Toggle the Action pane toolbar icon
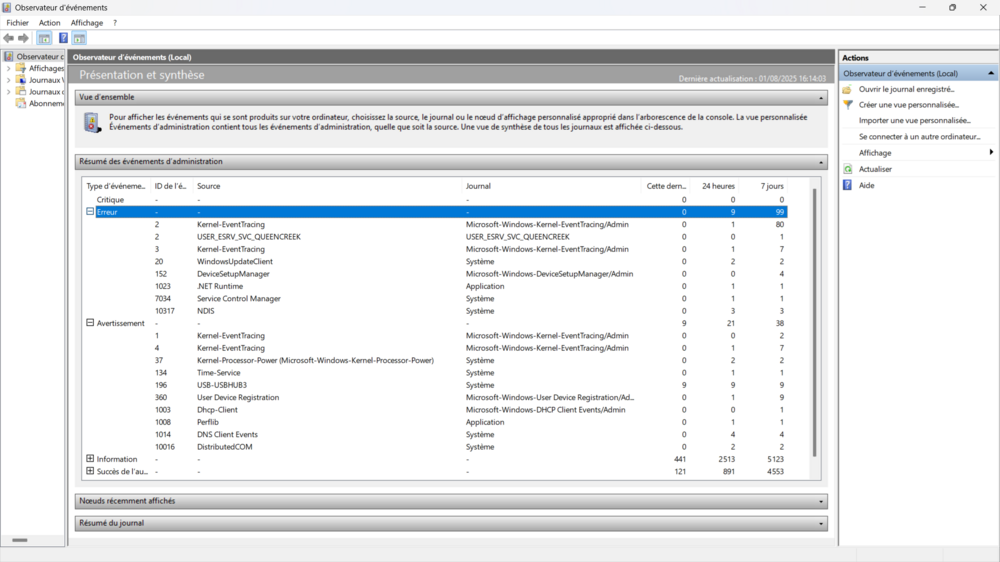1000x562 pixels. pyautogui.click(x=79, y=38)
